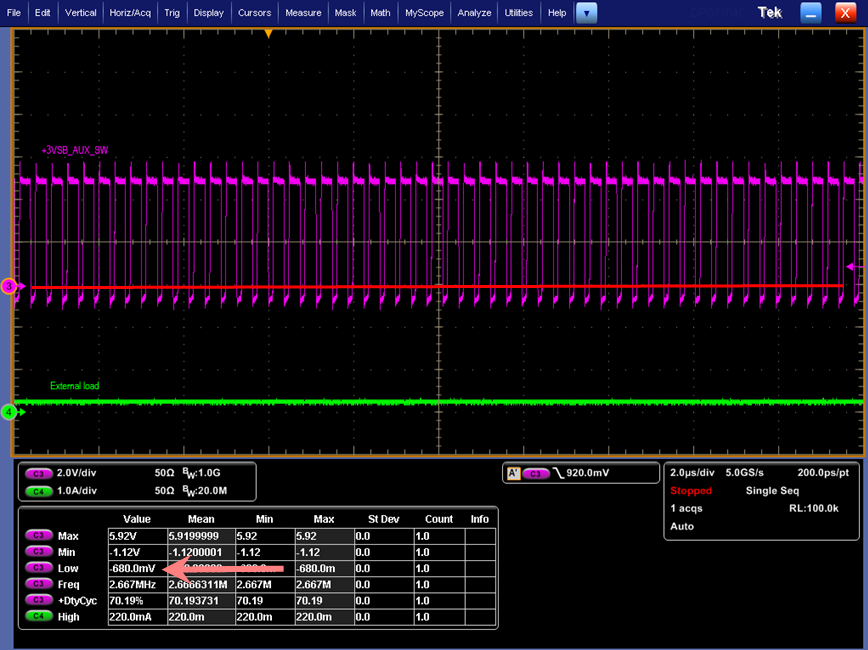Click the C4 channel badge at 1.0A/div
Viewport: 868px width, 650px height.
[39, 490]
